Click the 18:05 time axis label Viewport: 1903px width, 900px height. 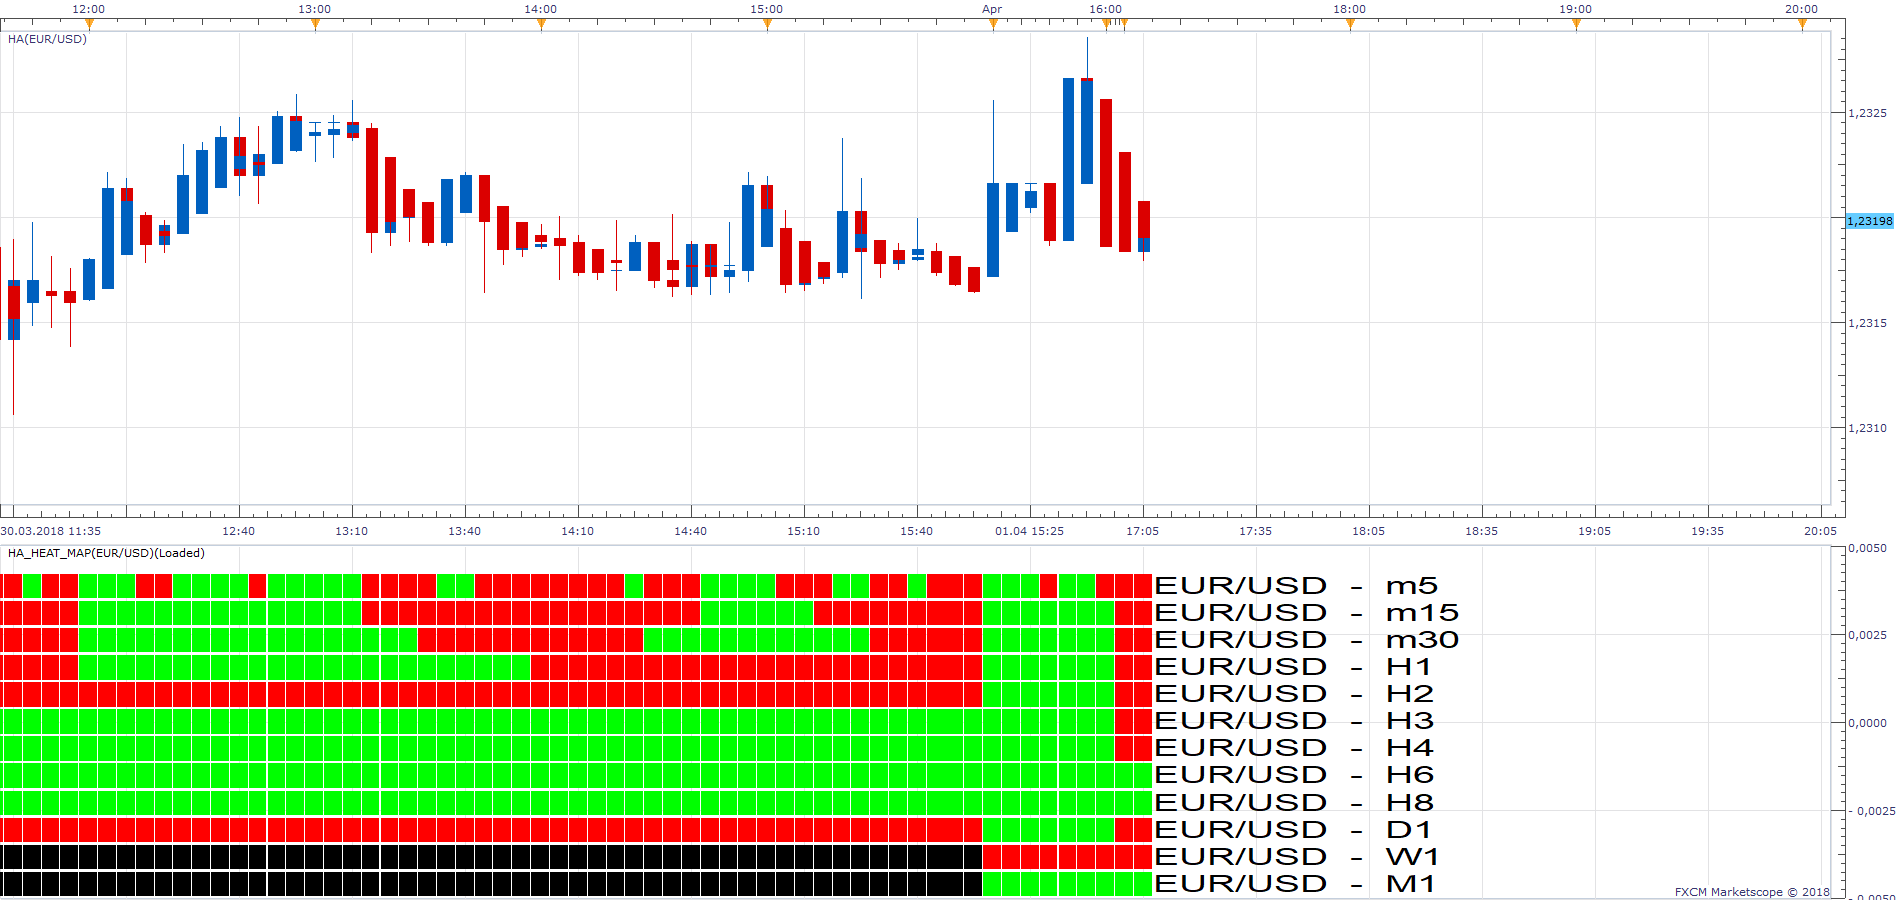[1368, 531]
